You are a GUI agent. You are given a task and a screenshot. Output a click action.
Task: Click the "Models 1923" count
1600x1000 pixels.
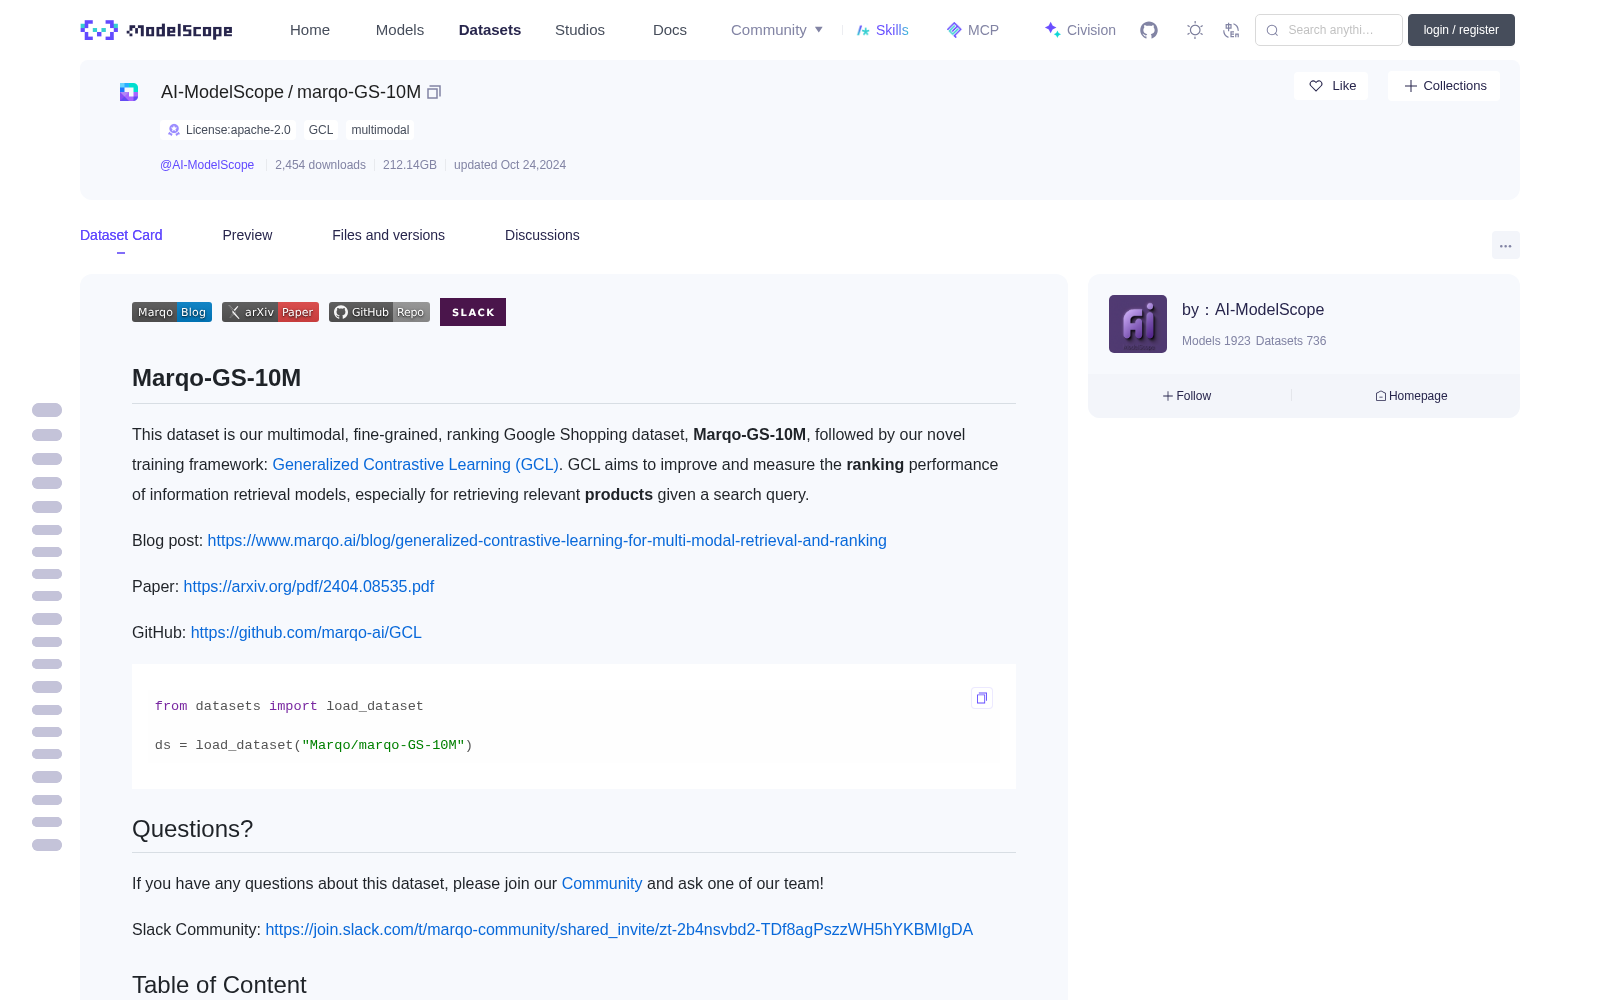1216,341
